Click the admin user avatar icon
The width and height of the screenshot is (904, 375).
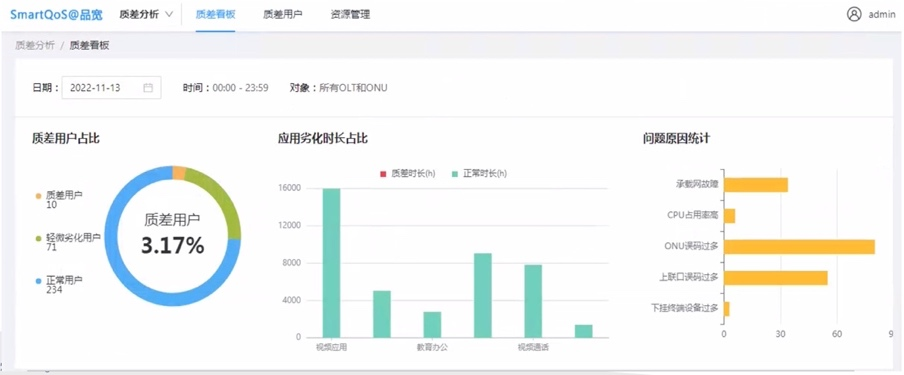pyautogui.click(x=854, y=14)
